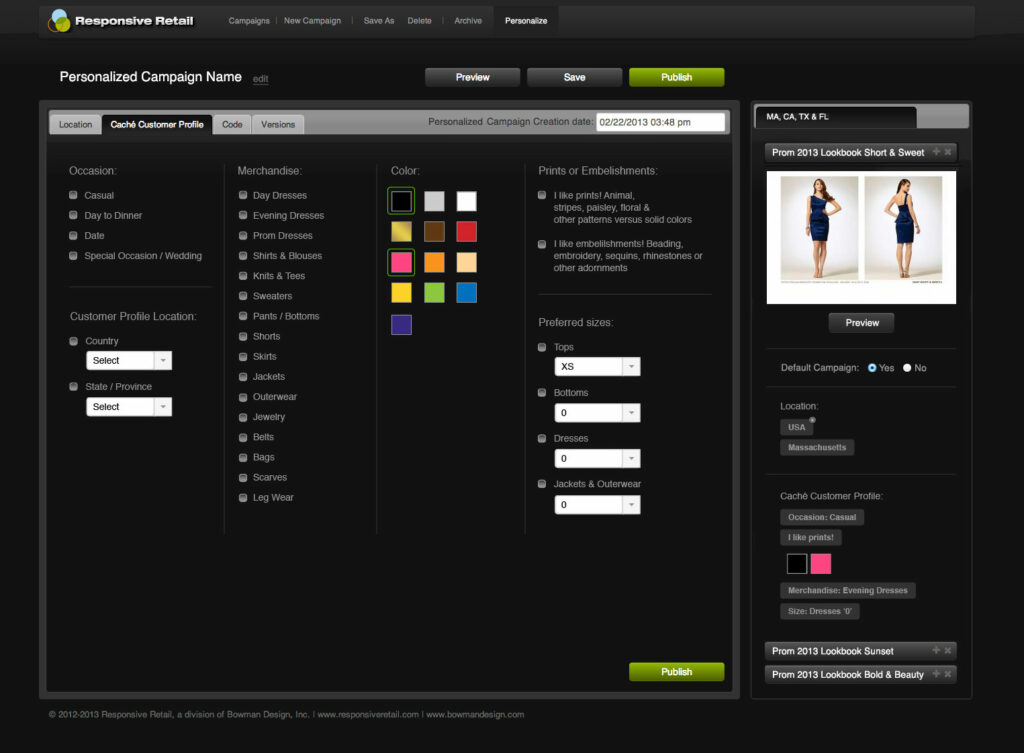Enable Special Occasion / Wedding checkbox
The image size is (1024, 753).
tap(73, 255)
